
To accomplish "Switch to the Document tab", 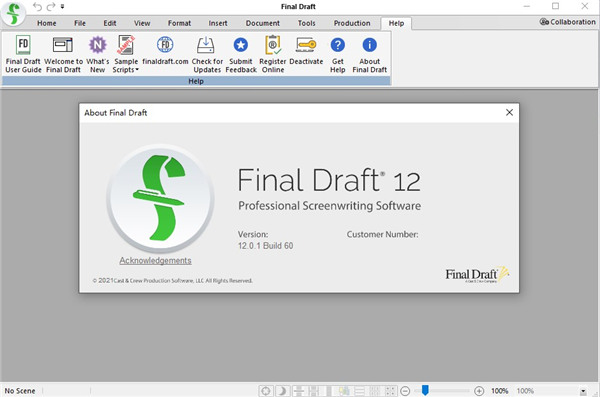I will tap(262, 23).
